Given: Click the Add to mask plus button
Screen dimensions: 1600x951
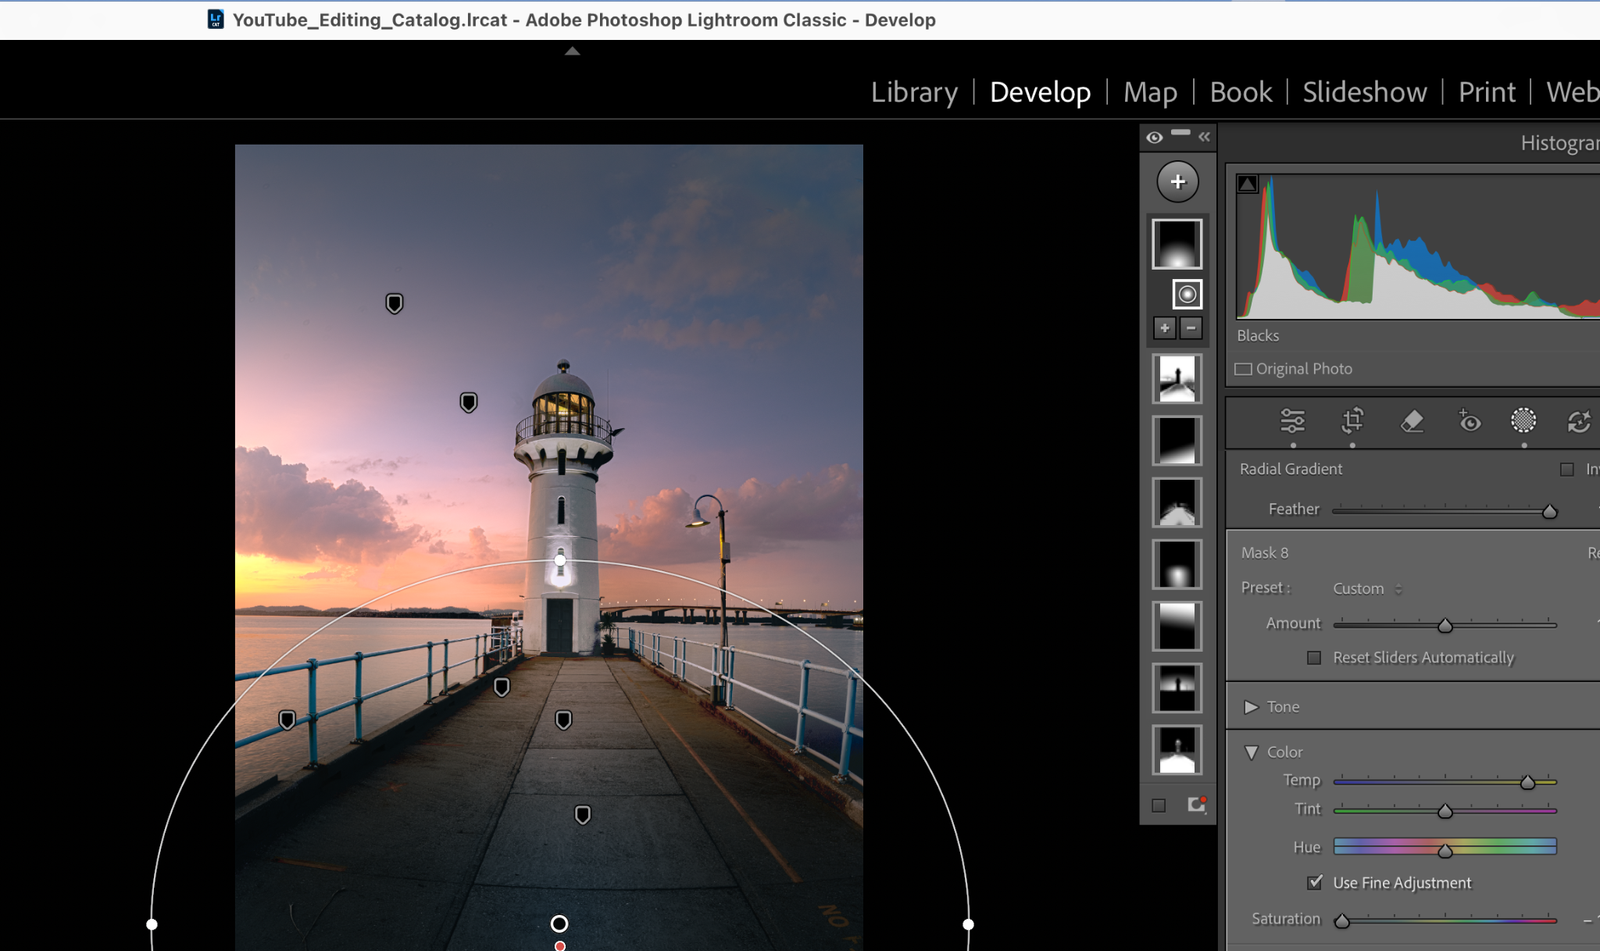Looking at the screenshot, I should pyautogui.click(x=1164, y=328).
